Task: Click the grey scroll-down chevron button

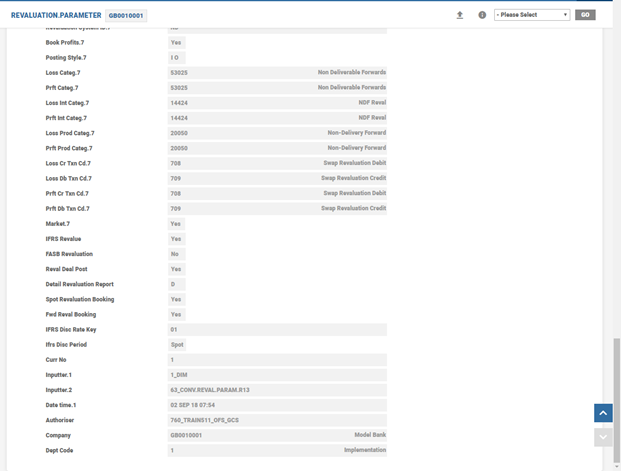Action: point(603,437)
